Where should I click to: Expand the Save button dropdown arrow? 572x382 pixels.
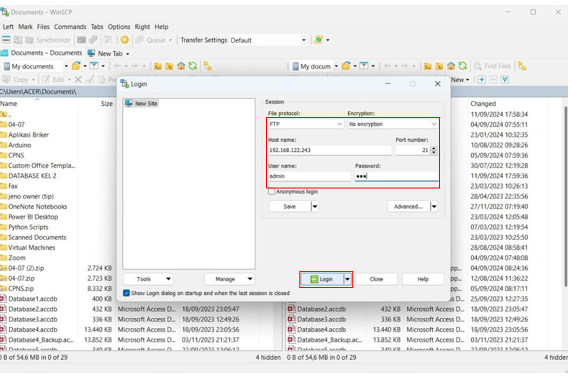[x=315, y=207]
